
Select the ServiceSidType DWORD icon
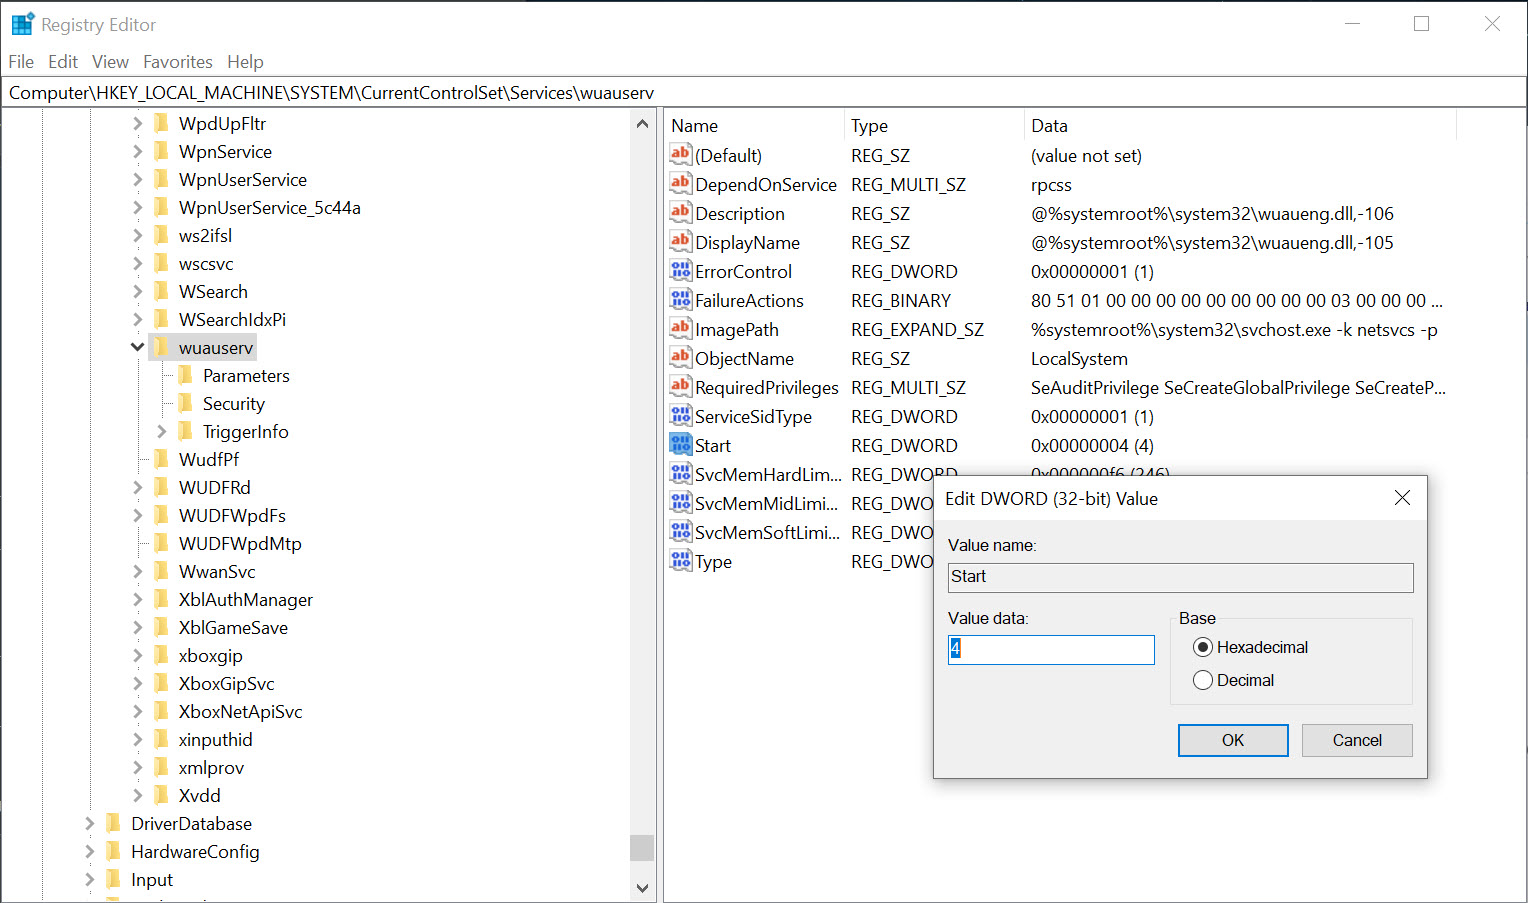click(x=681, y=415)
